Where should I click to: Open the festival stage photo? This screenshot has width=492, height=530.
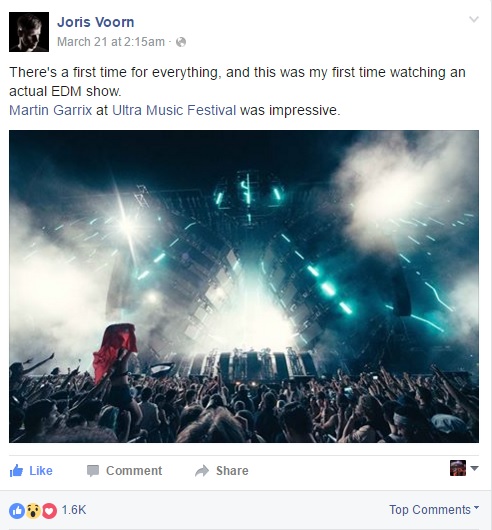point(244,286)
